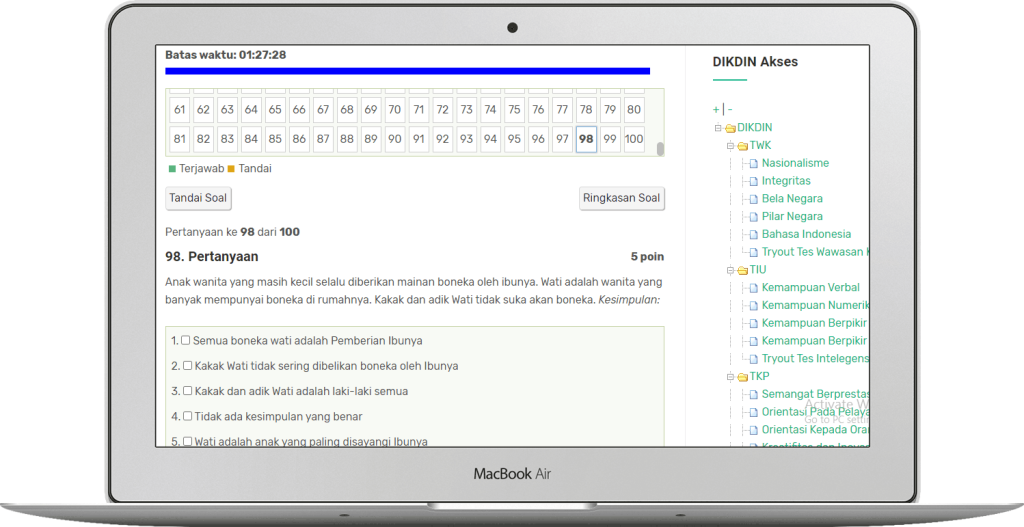Click the Bela Negara page icon
Image resolution: width=1024 pixels, height=527 pixels.
click(754, 199)
